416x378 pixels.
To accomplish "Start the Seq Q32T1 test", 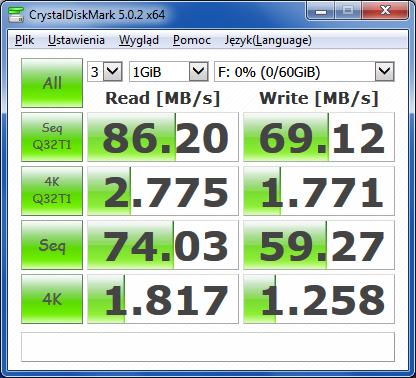I will (52, 137).
